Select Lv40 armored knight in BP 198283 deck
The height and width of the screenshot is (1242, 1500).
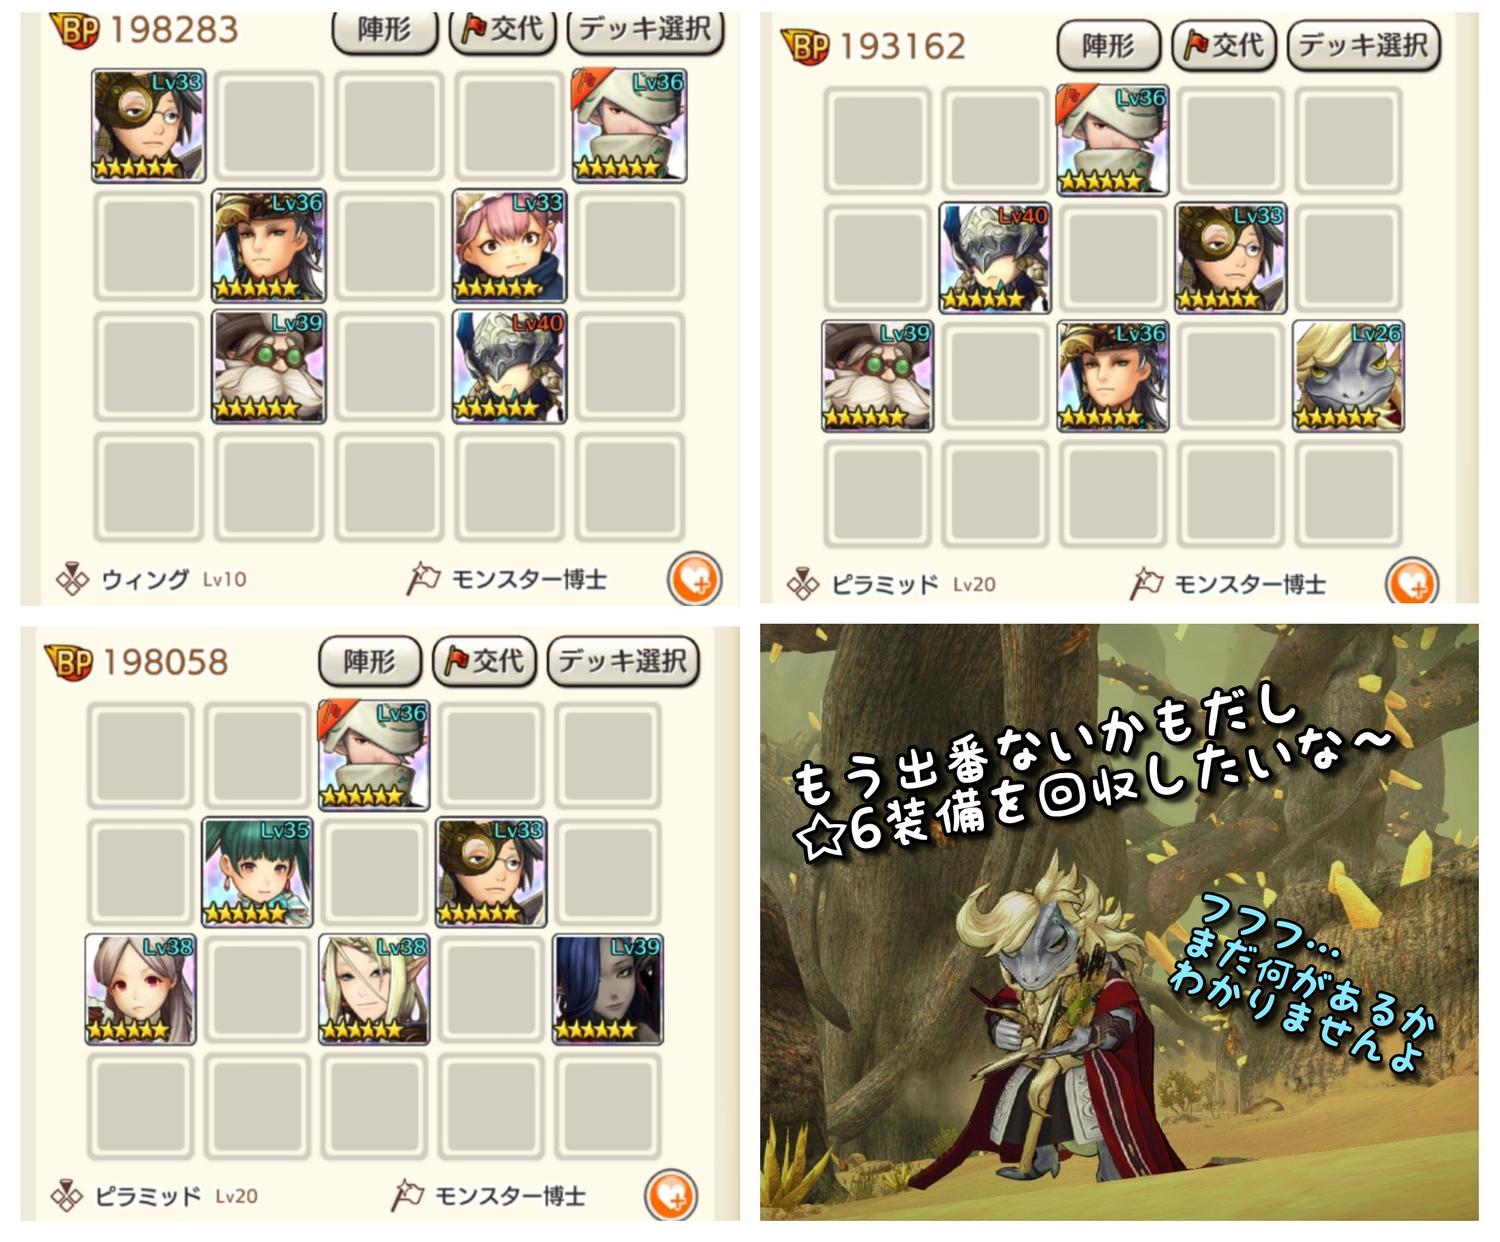(509, 367)
